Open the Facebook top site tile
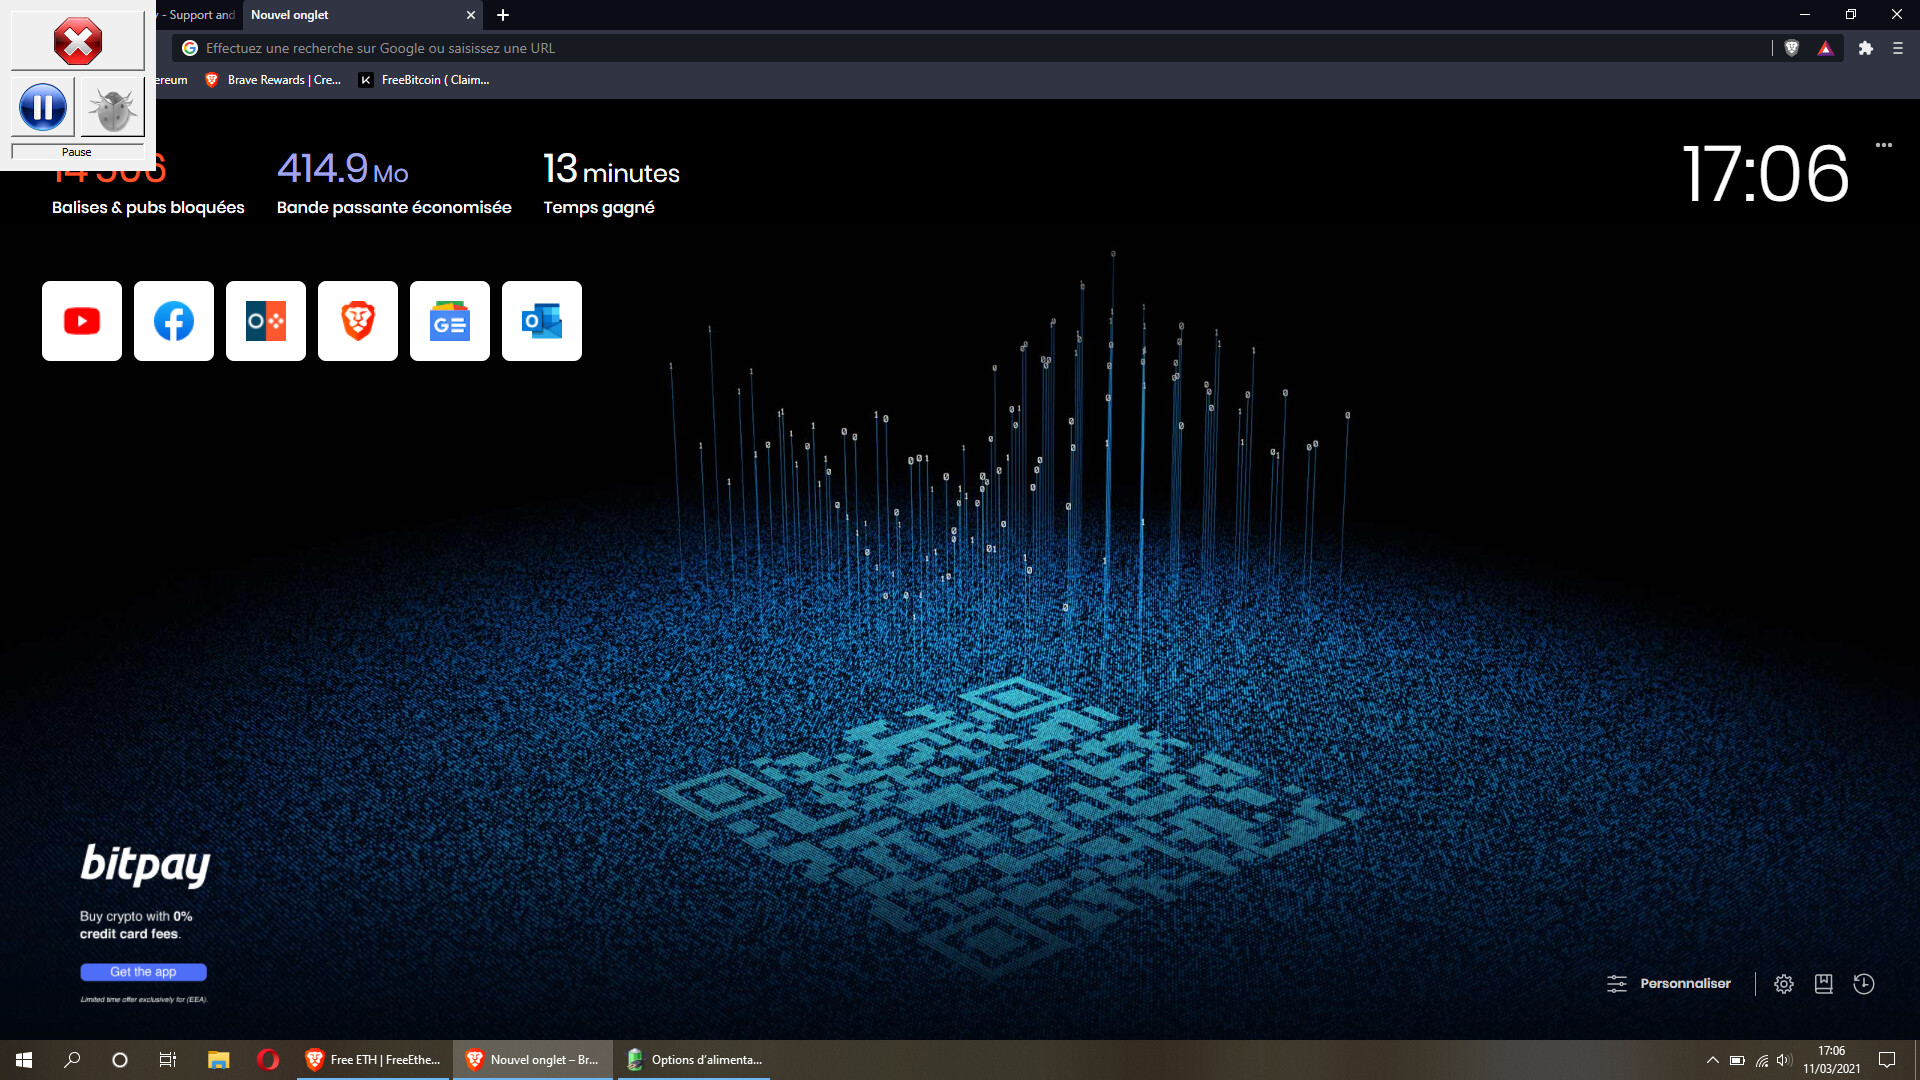This screenshot has height=1080, width=1920. tap(174, 321)
